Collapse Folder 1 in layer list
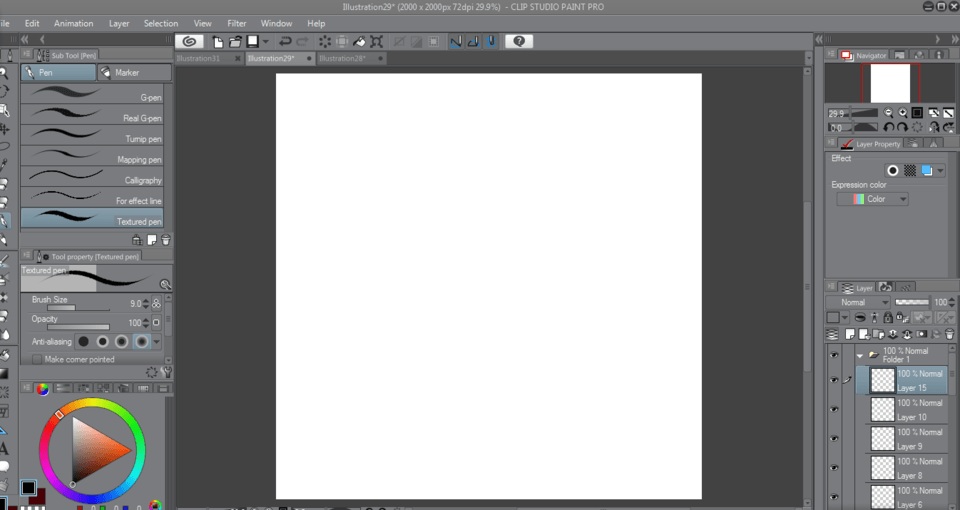The width and height of the screenshot is (960, 510). [x=859, y=355]
